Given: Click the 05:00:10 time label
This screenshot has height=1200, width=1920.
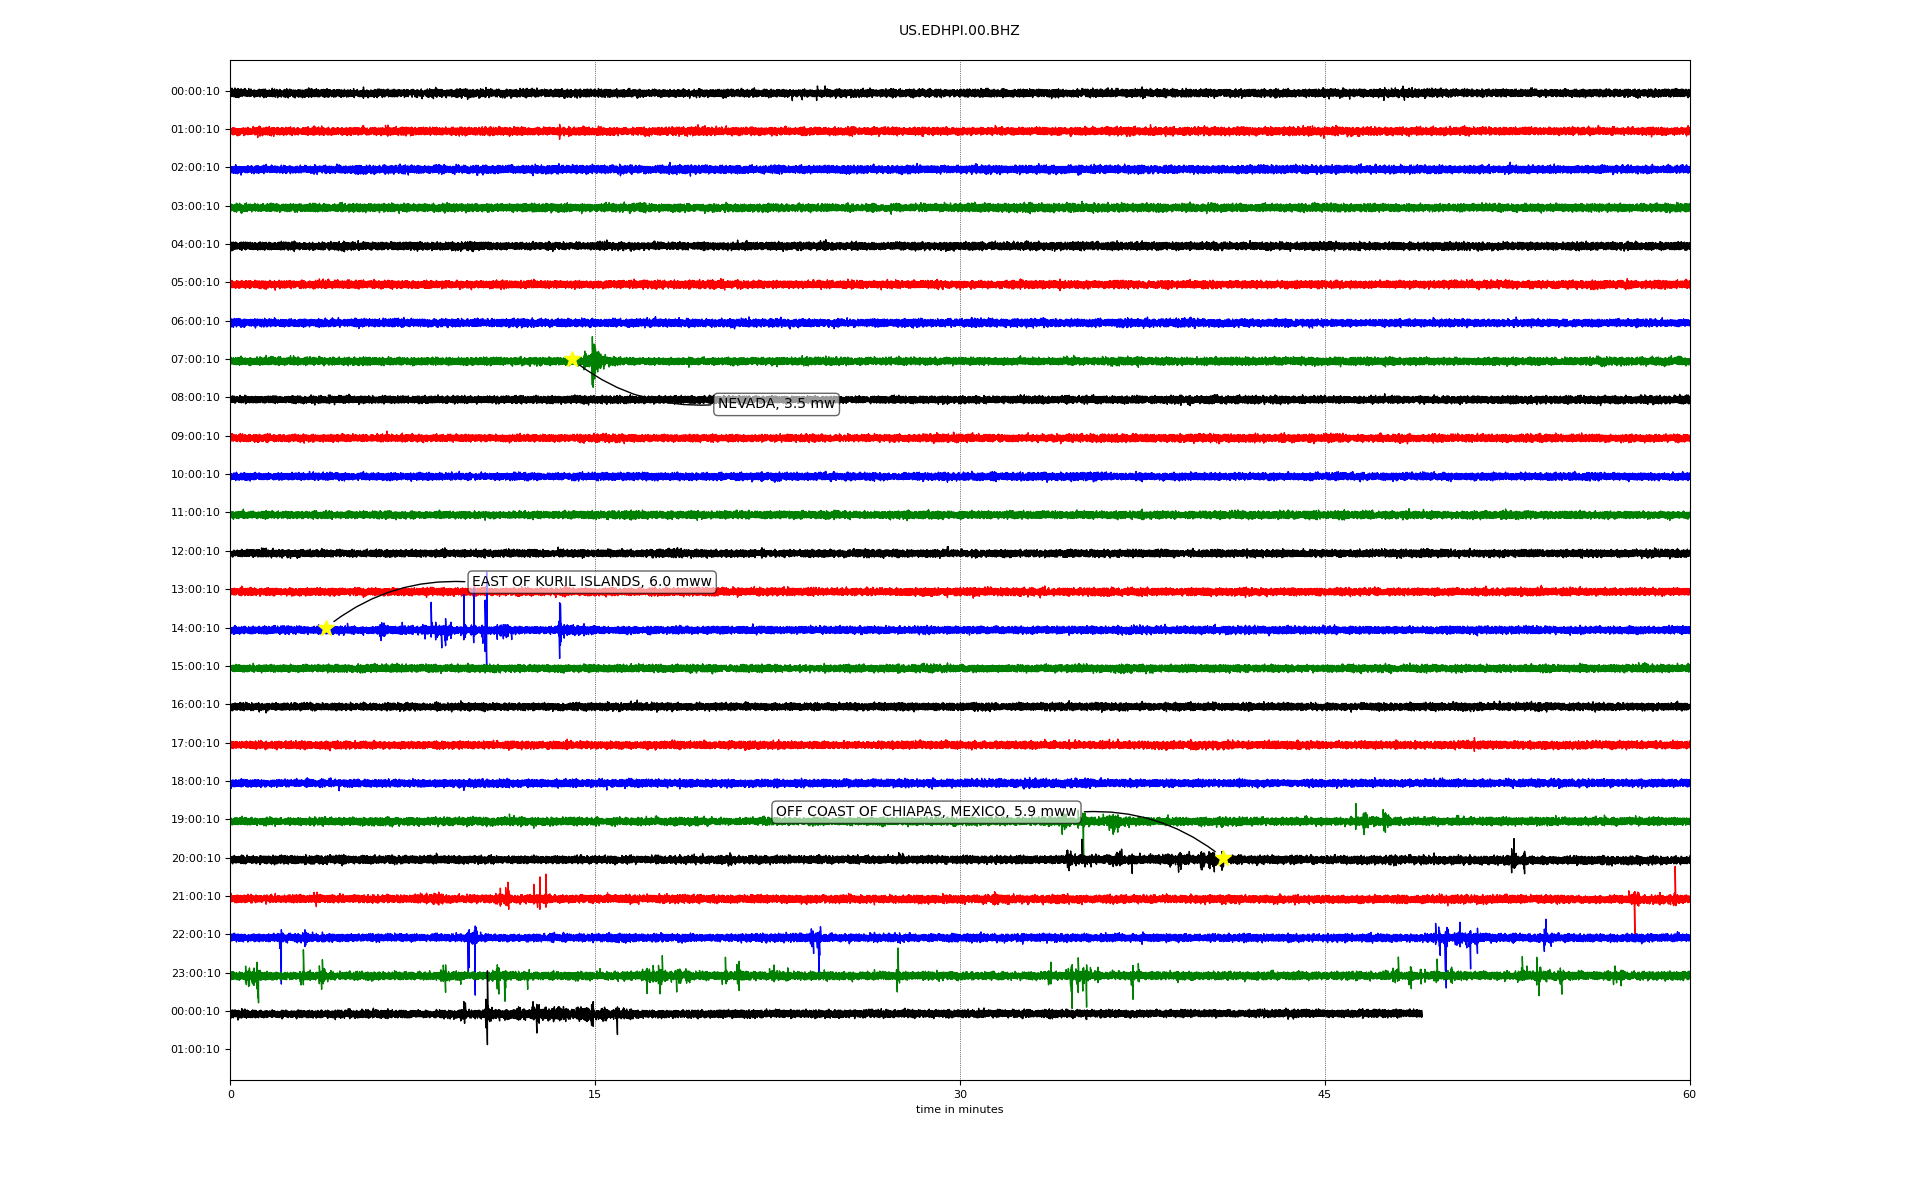Looking at the screenshot, I should coord(195,282).
